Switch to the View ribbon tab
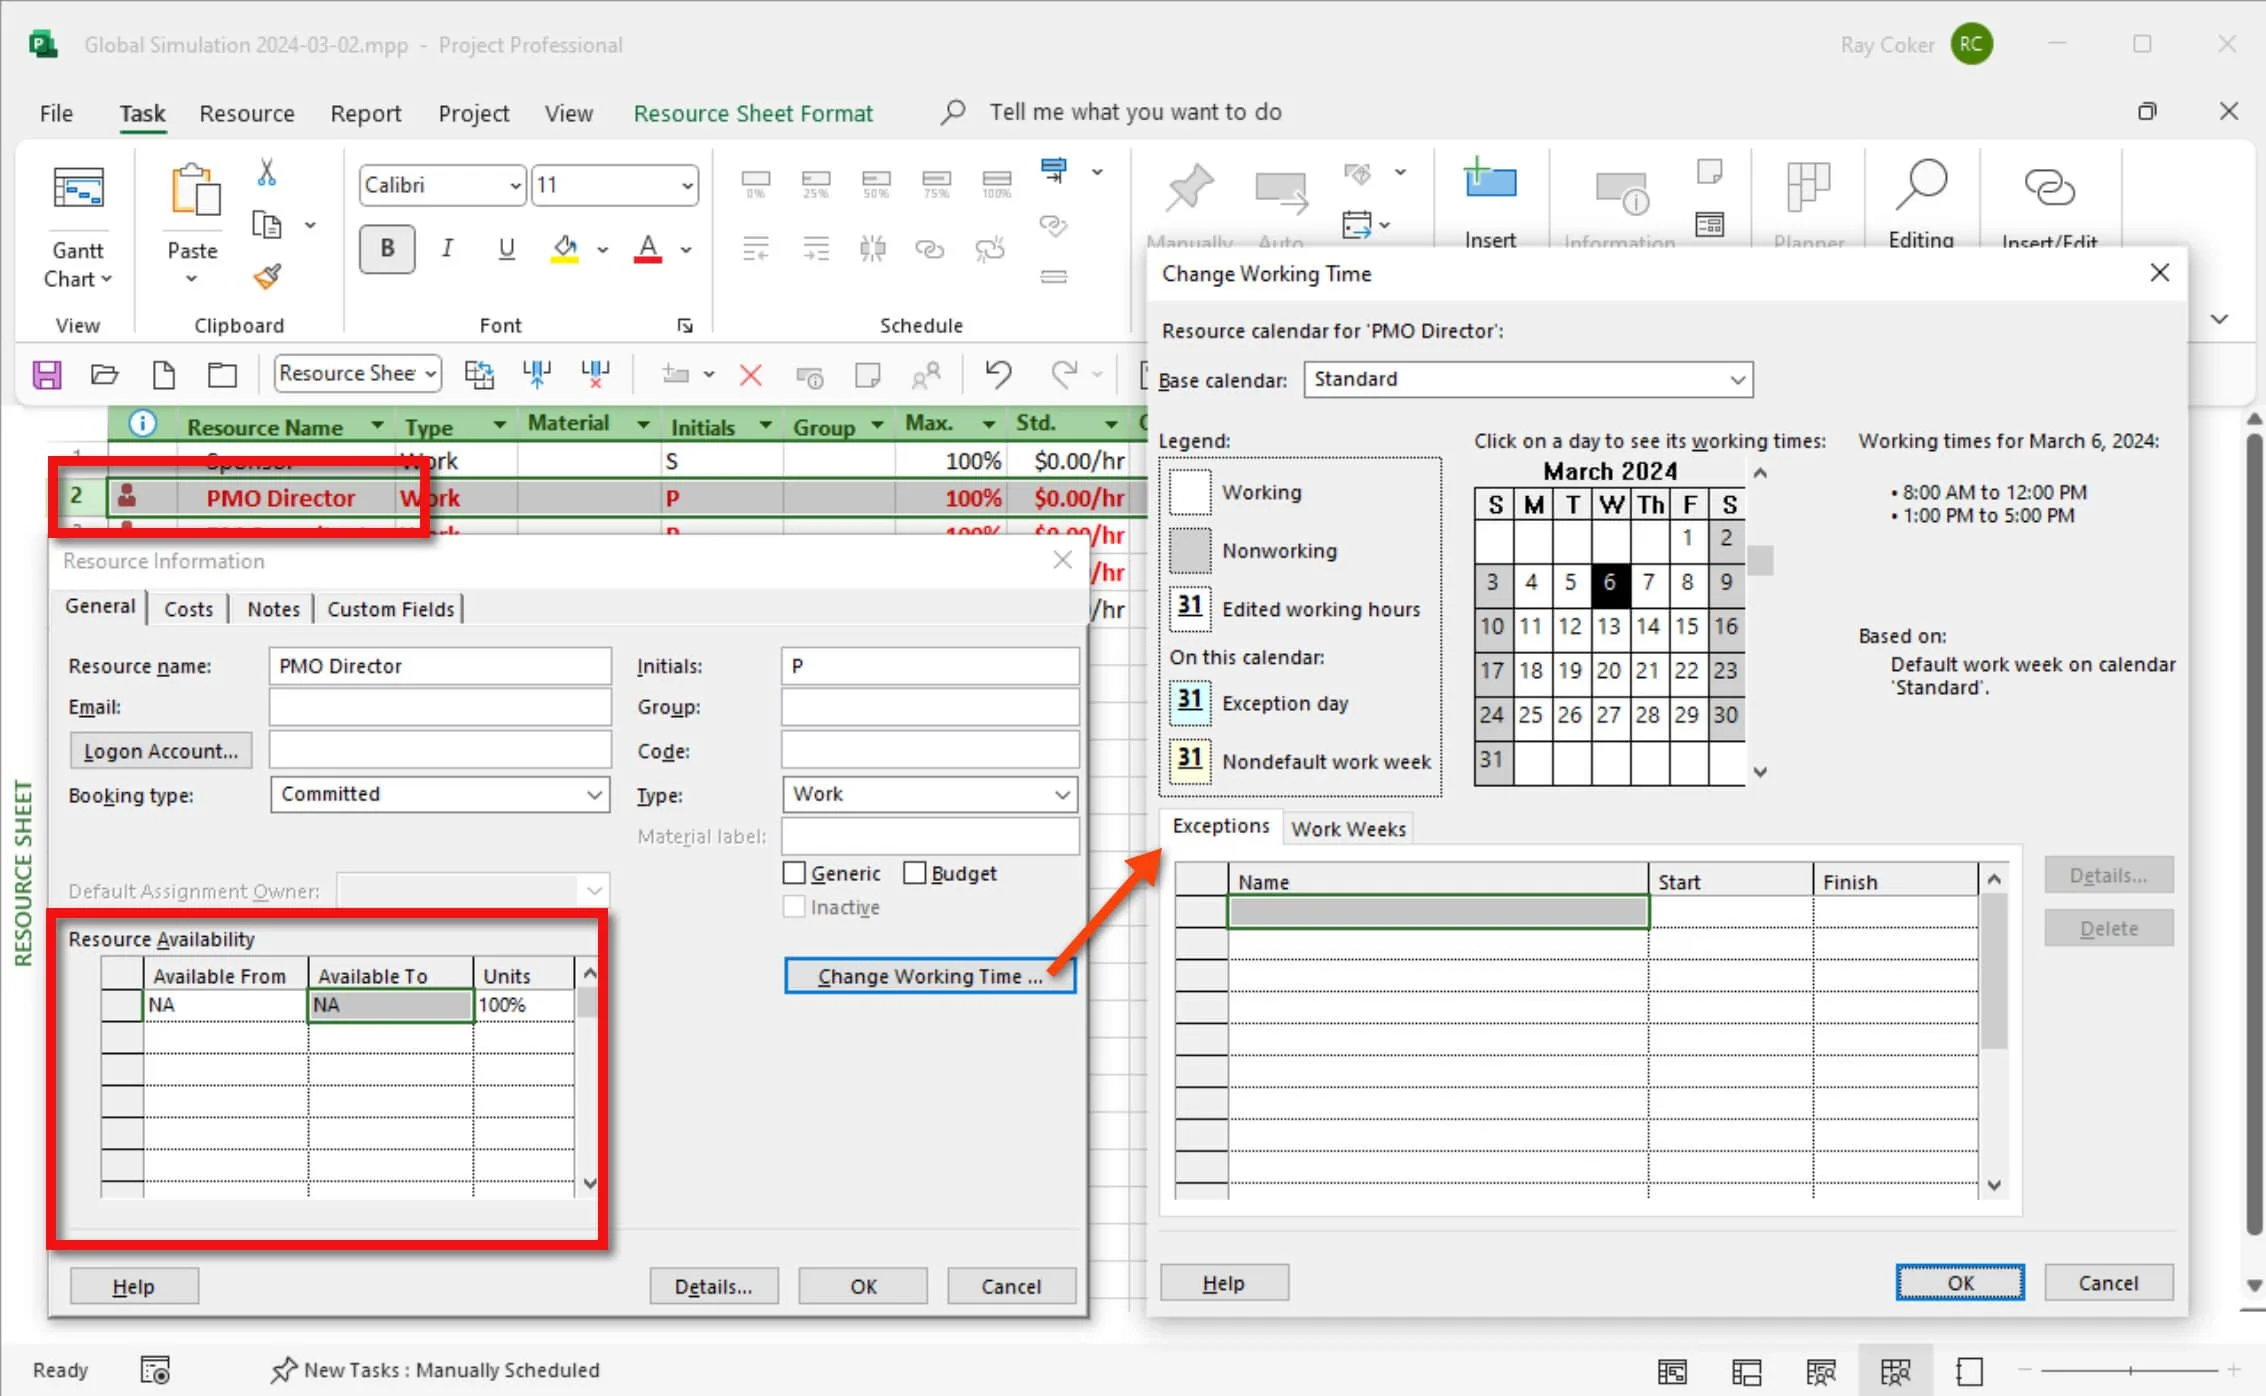This screenshot has height=1396, width=2266. click(x=568, y=113)
